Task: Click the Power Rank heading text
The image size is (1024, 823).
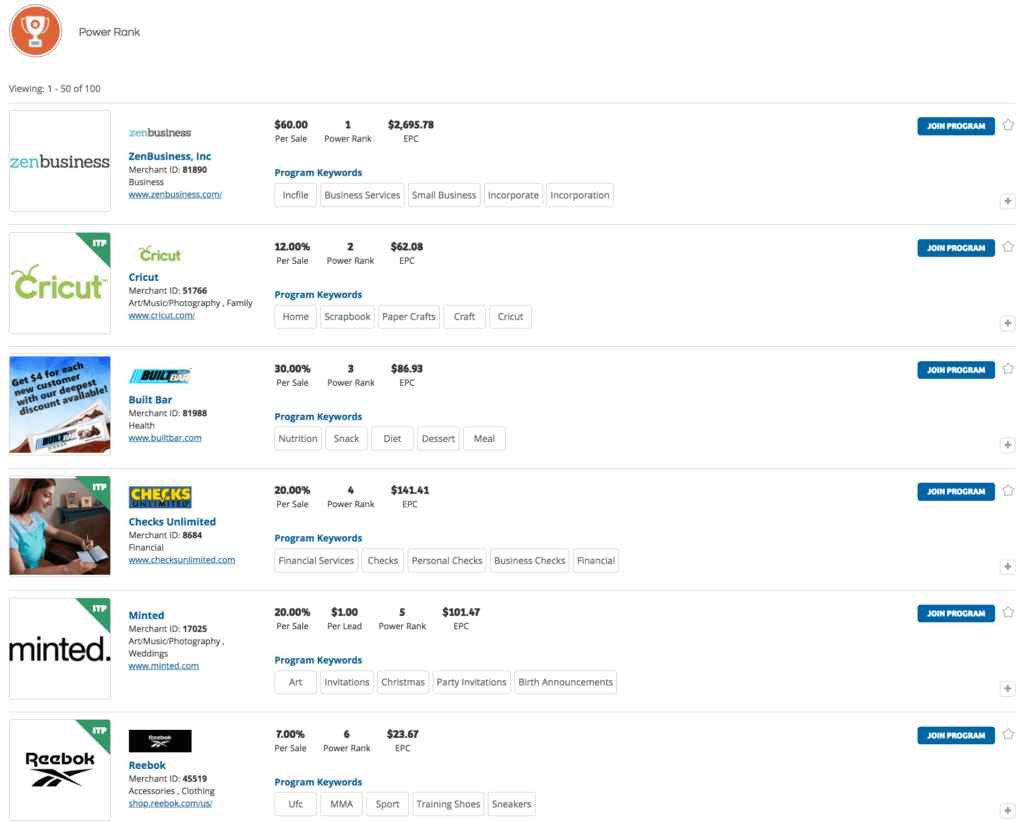Action: (x=109, y=32)
